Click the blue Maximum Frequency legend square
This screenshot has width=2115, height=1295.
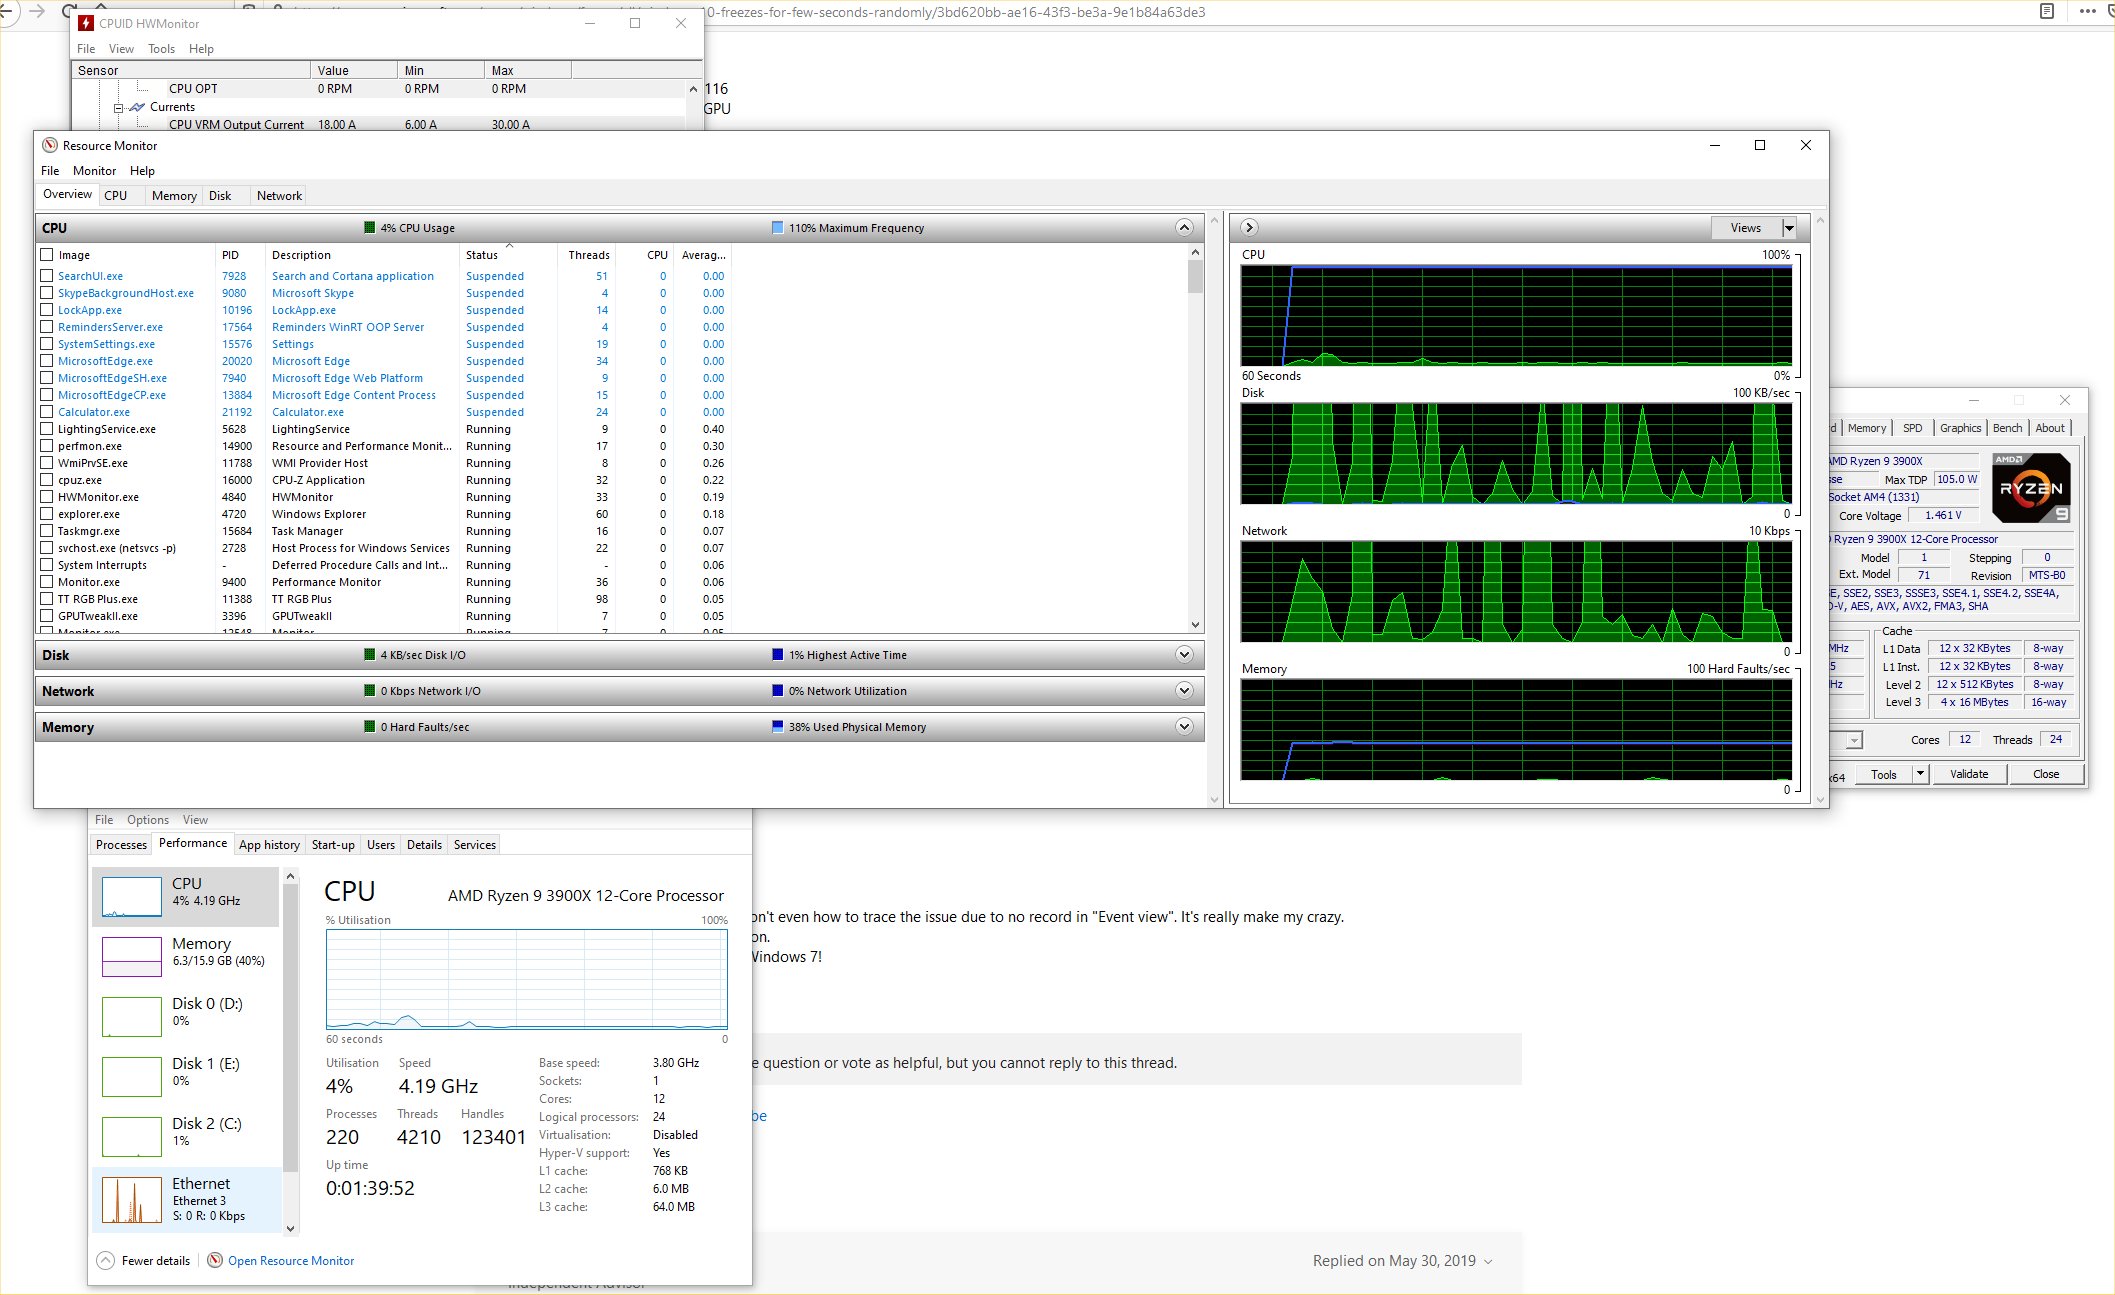(778, 228)
